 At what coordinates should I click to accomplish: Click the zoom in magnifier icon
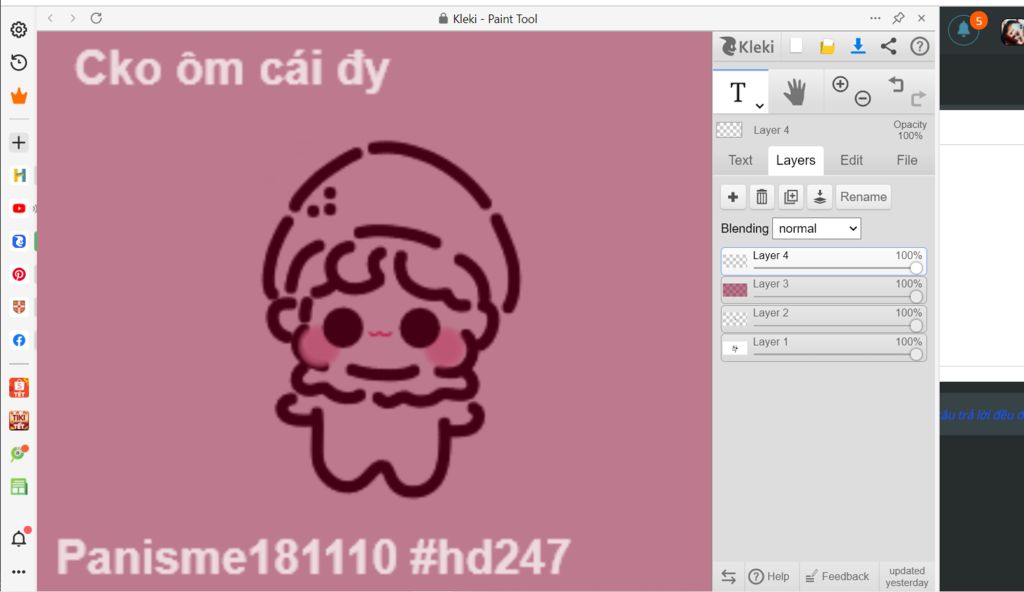coord(840,84)
